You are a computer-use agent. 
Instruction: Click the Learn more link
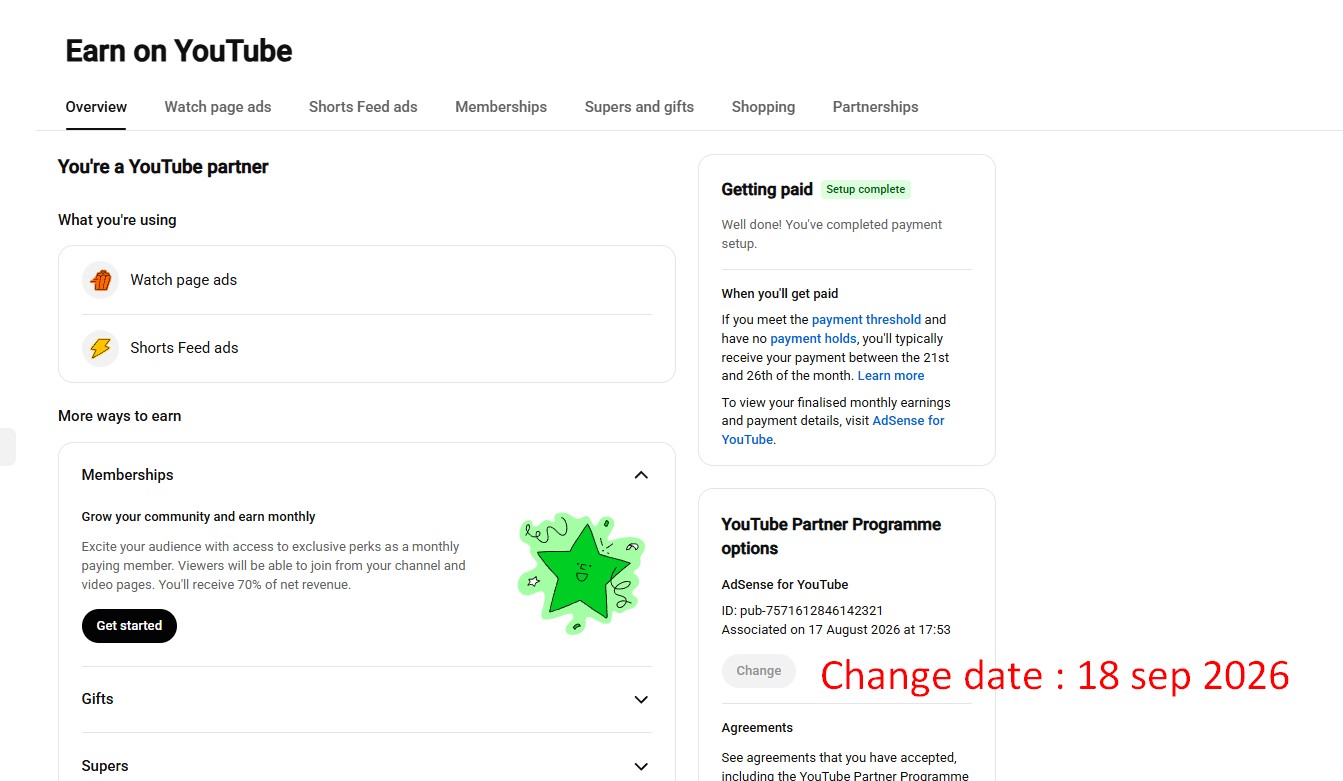[x=891, y=376]
